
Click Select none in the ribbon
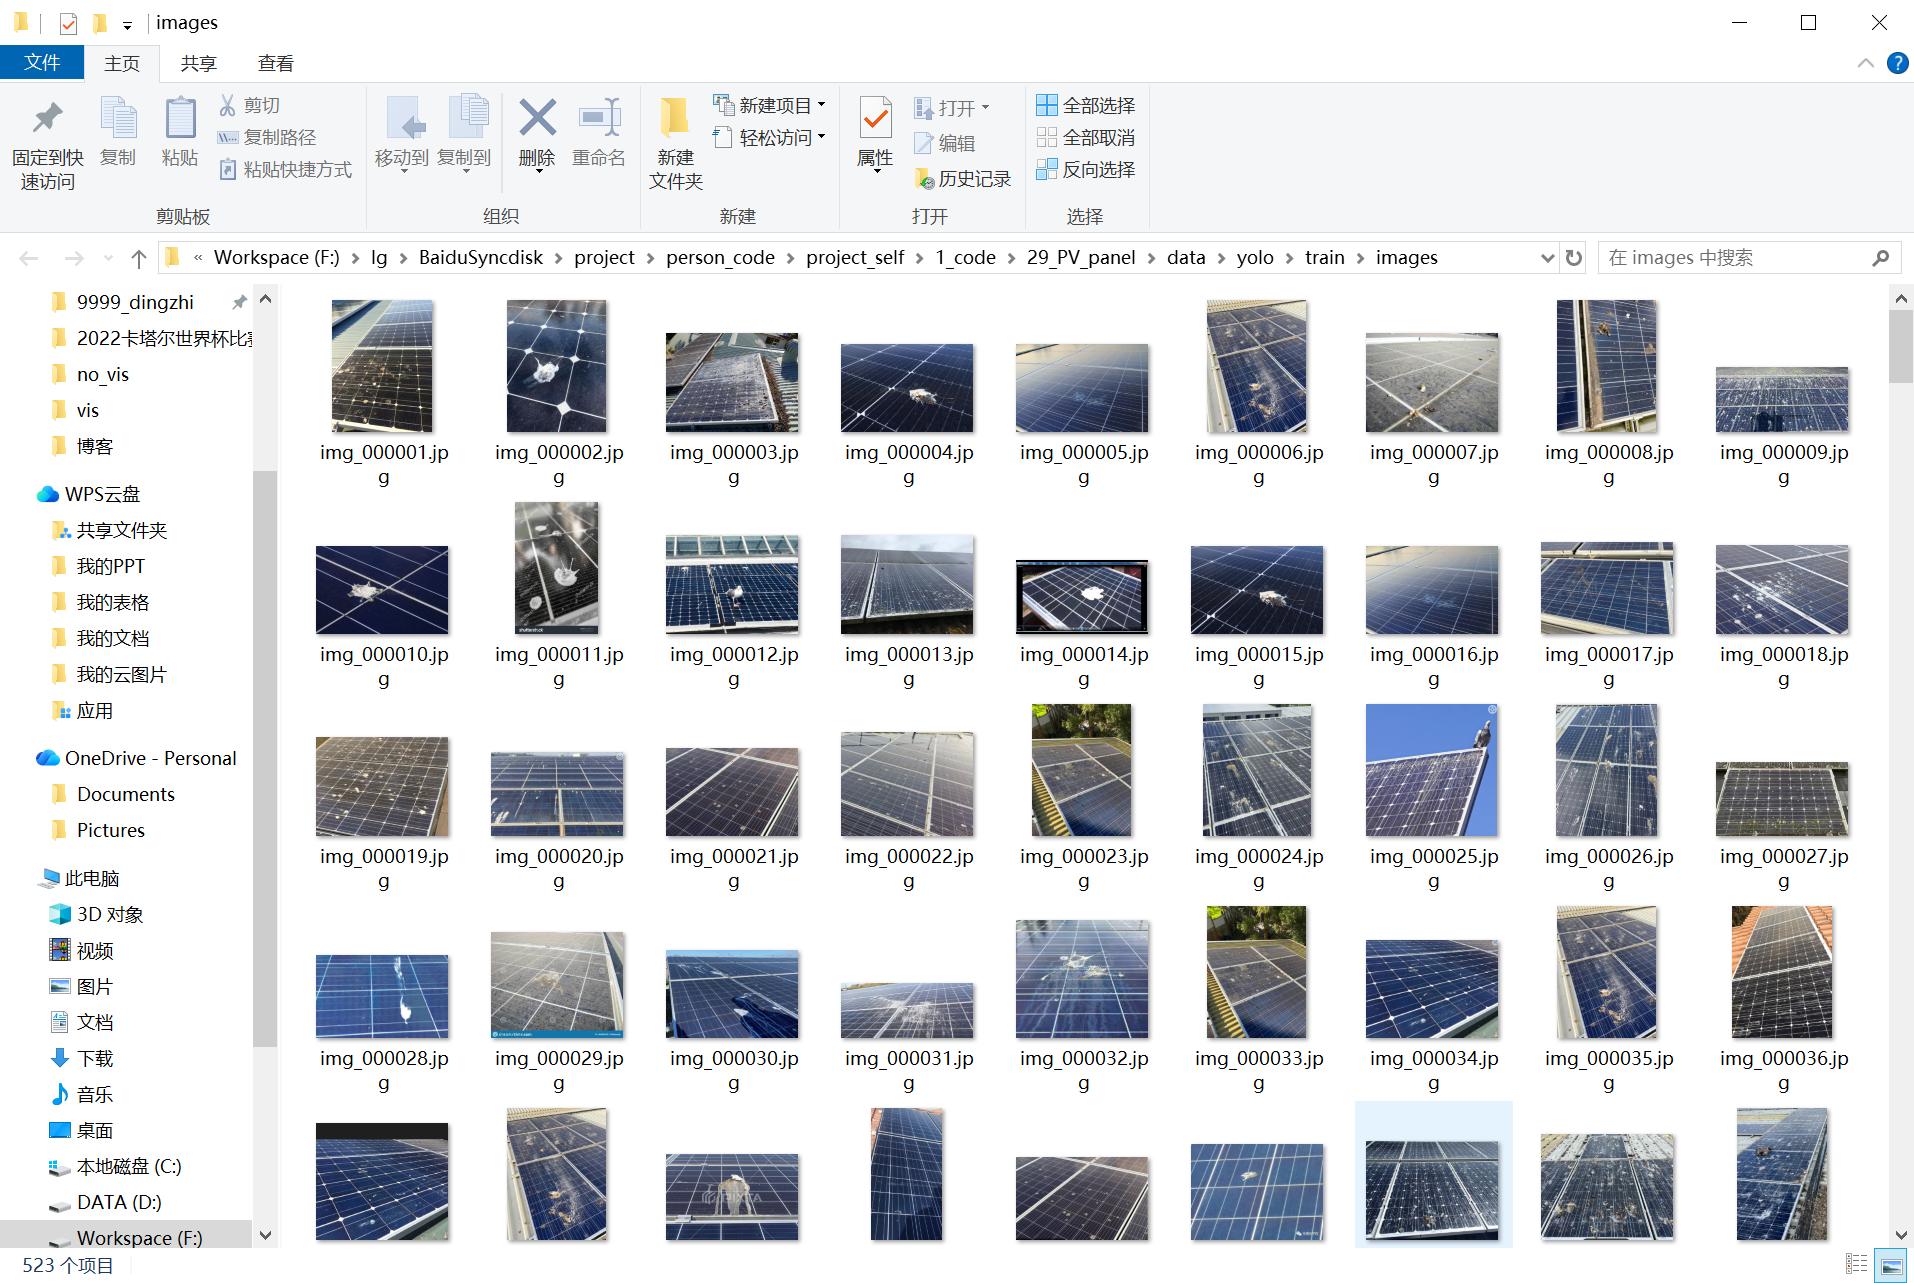coord(1086,137)
